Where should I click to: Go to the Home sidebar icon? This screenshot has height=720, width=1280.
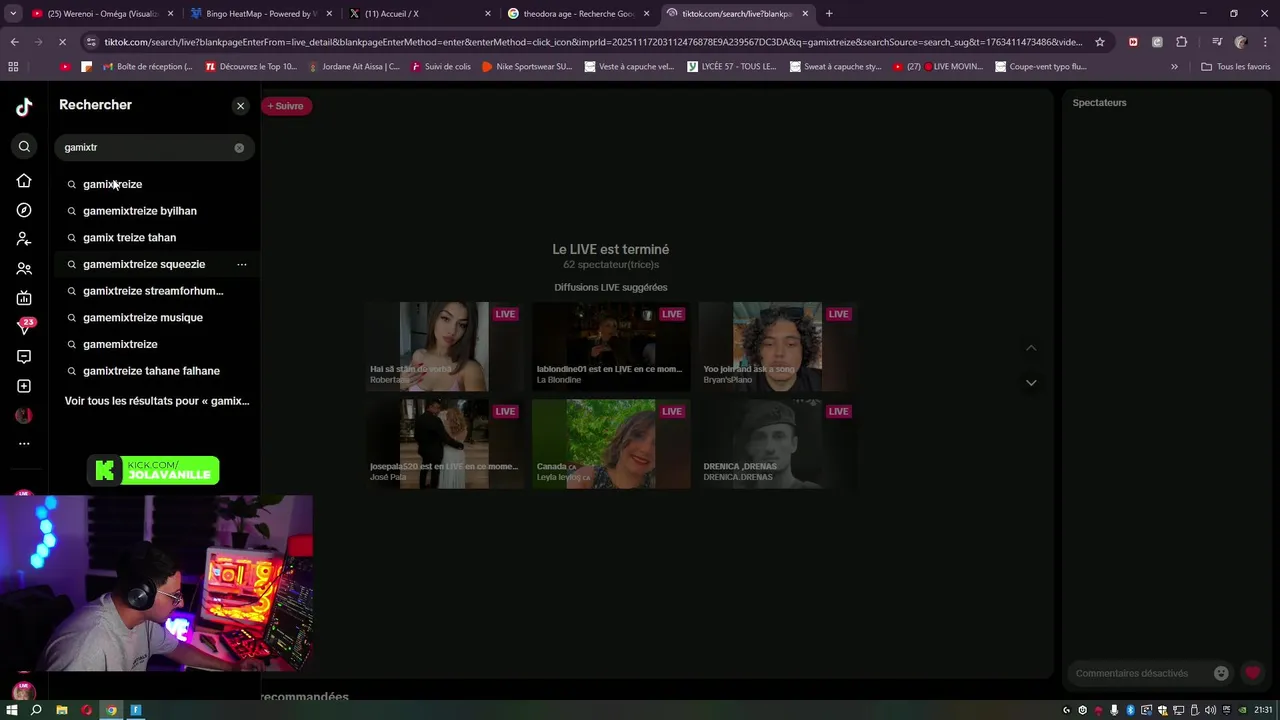(24, 181)
